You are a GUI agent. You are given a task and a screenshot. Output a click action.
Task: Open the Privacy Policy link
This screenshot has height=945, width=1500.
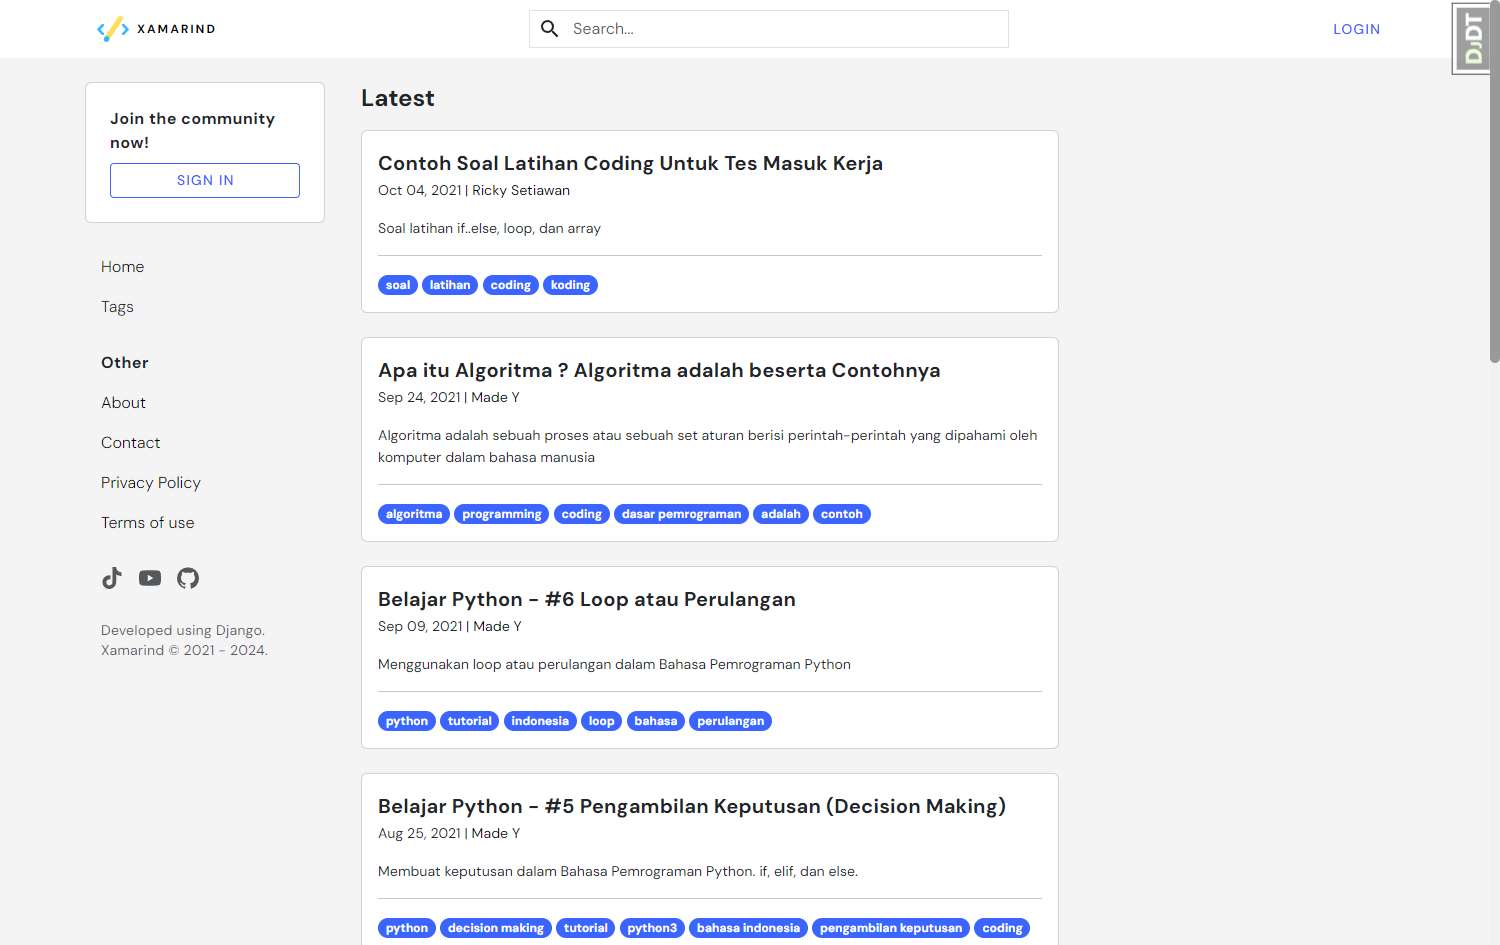[151, 483]
